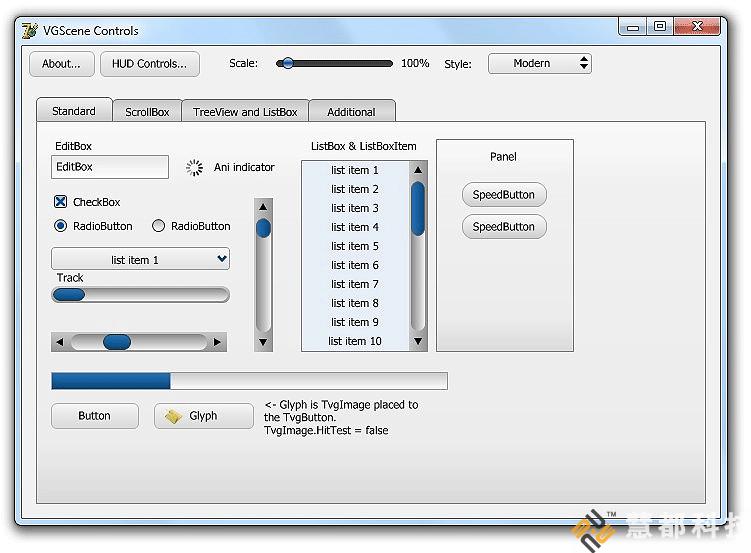Image resolution: width=751 pixels, height=553 pixels.
Task: Click into the EditBox text field
Action: [x=110, y=167]
